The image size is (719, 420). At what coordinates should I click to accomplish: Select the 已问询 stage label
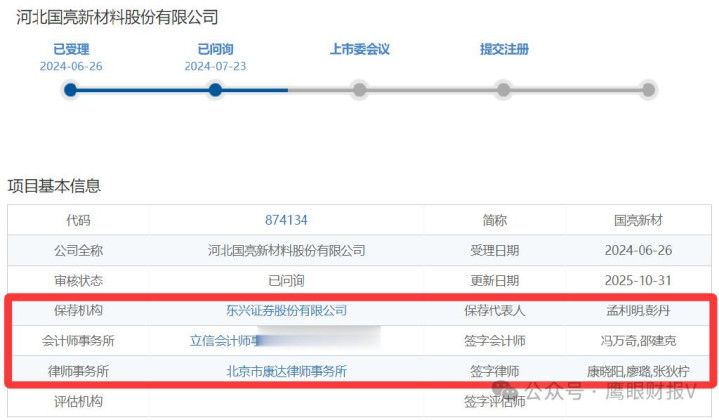click(x=215, y=49)
